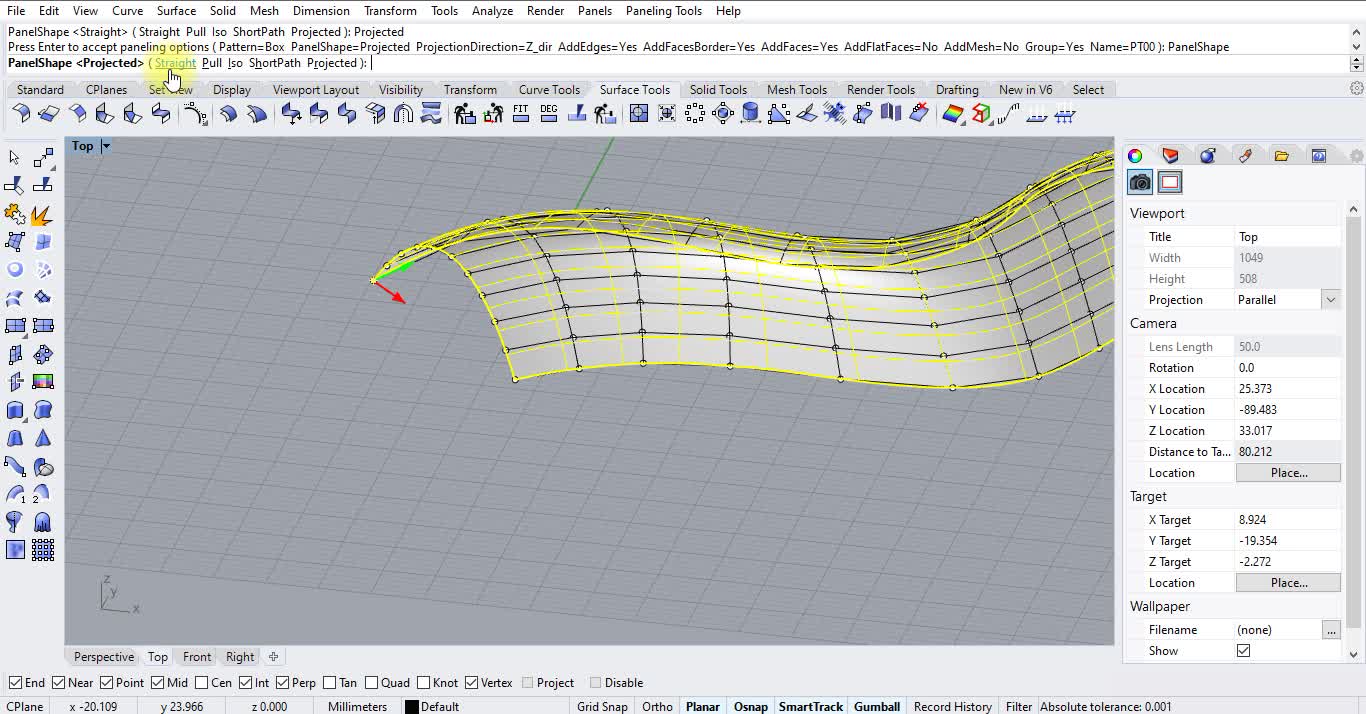Enable the Quad osnap checkbox
1366x714 pixels.
pos(372,683)
